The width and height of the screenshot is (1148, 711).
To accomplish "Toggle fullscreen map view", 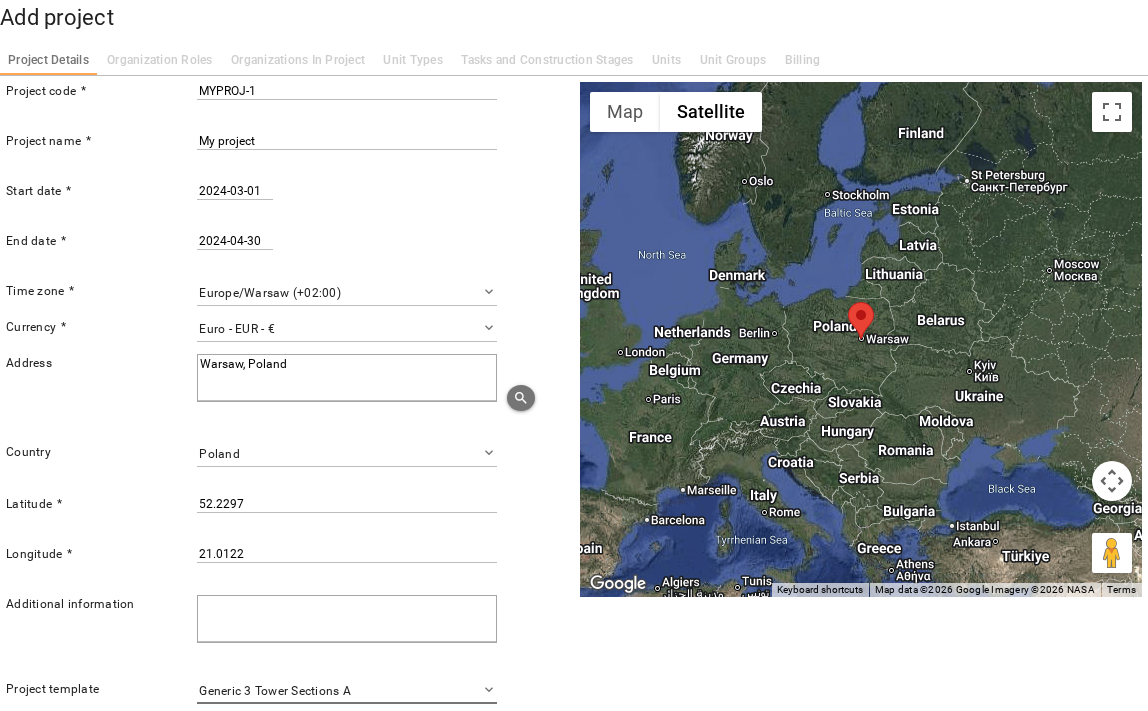I will [x=1111, y=112].
